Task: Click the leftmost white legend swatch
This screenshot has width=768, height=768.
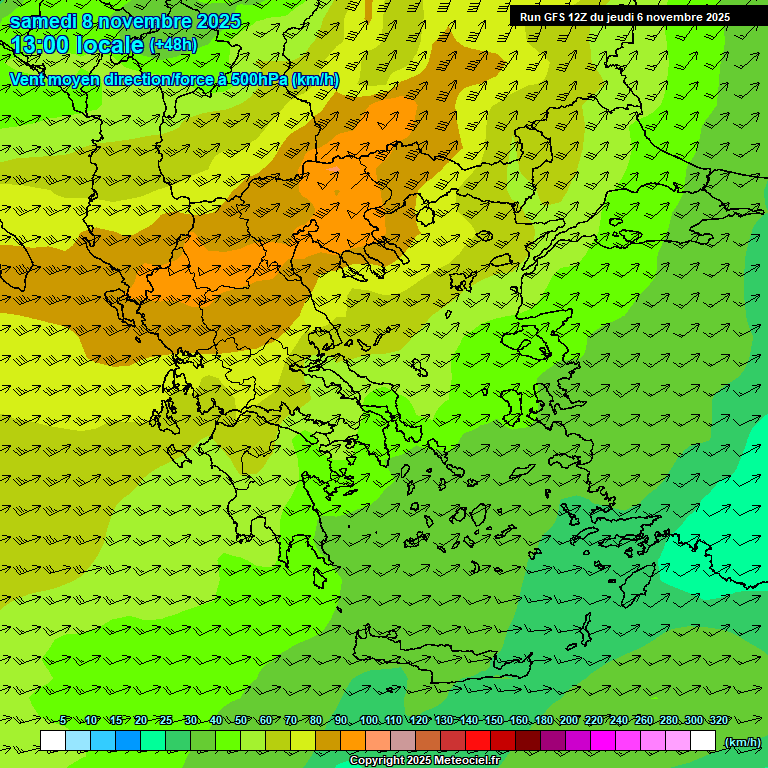Action: pyautogui.click(x=53, y=741)
